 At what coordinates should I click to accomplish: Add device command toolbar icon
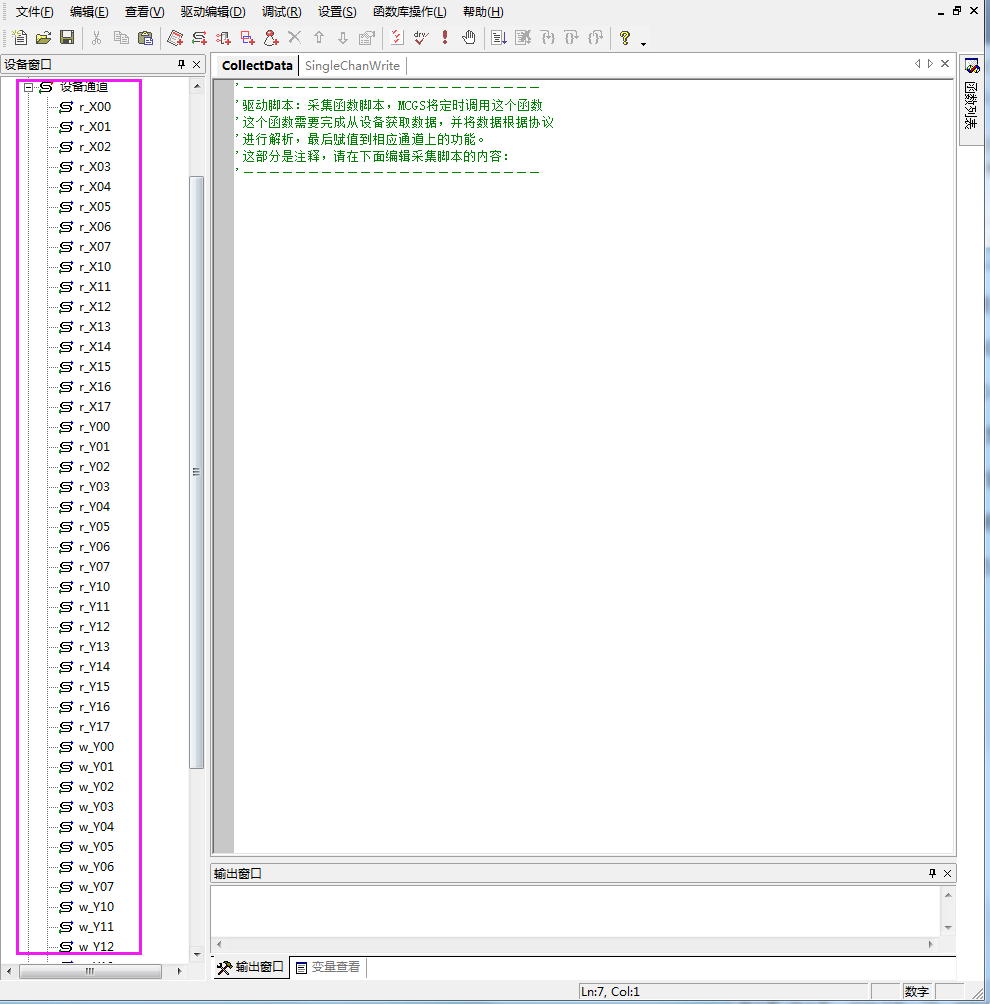click(223, 38)
